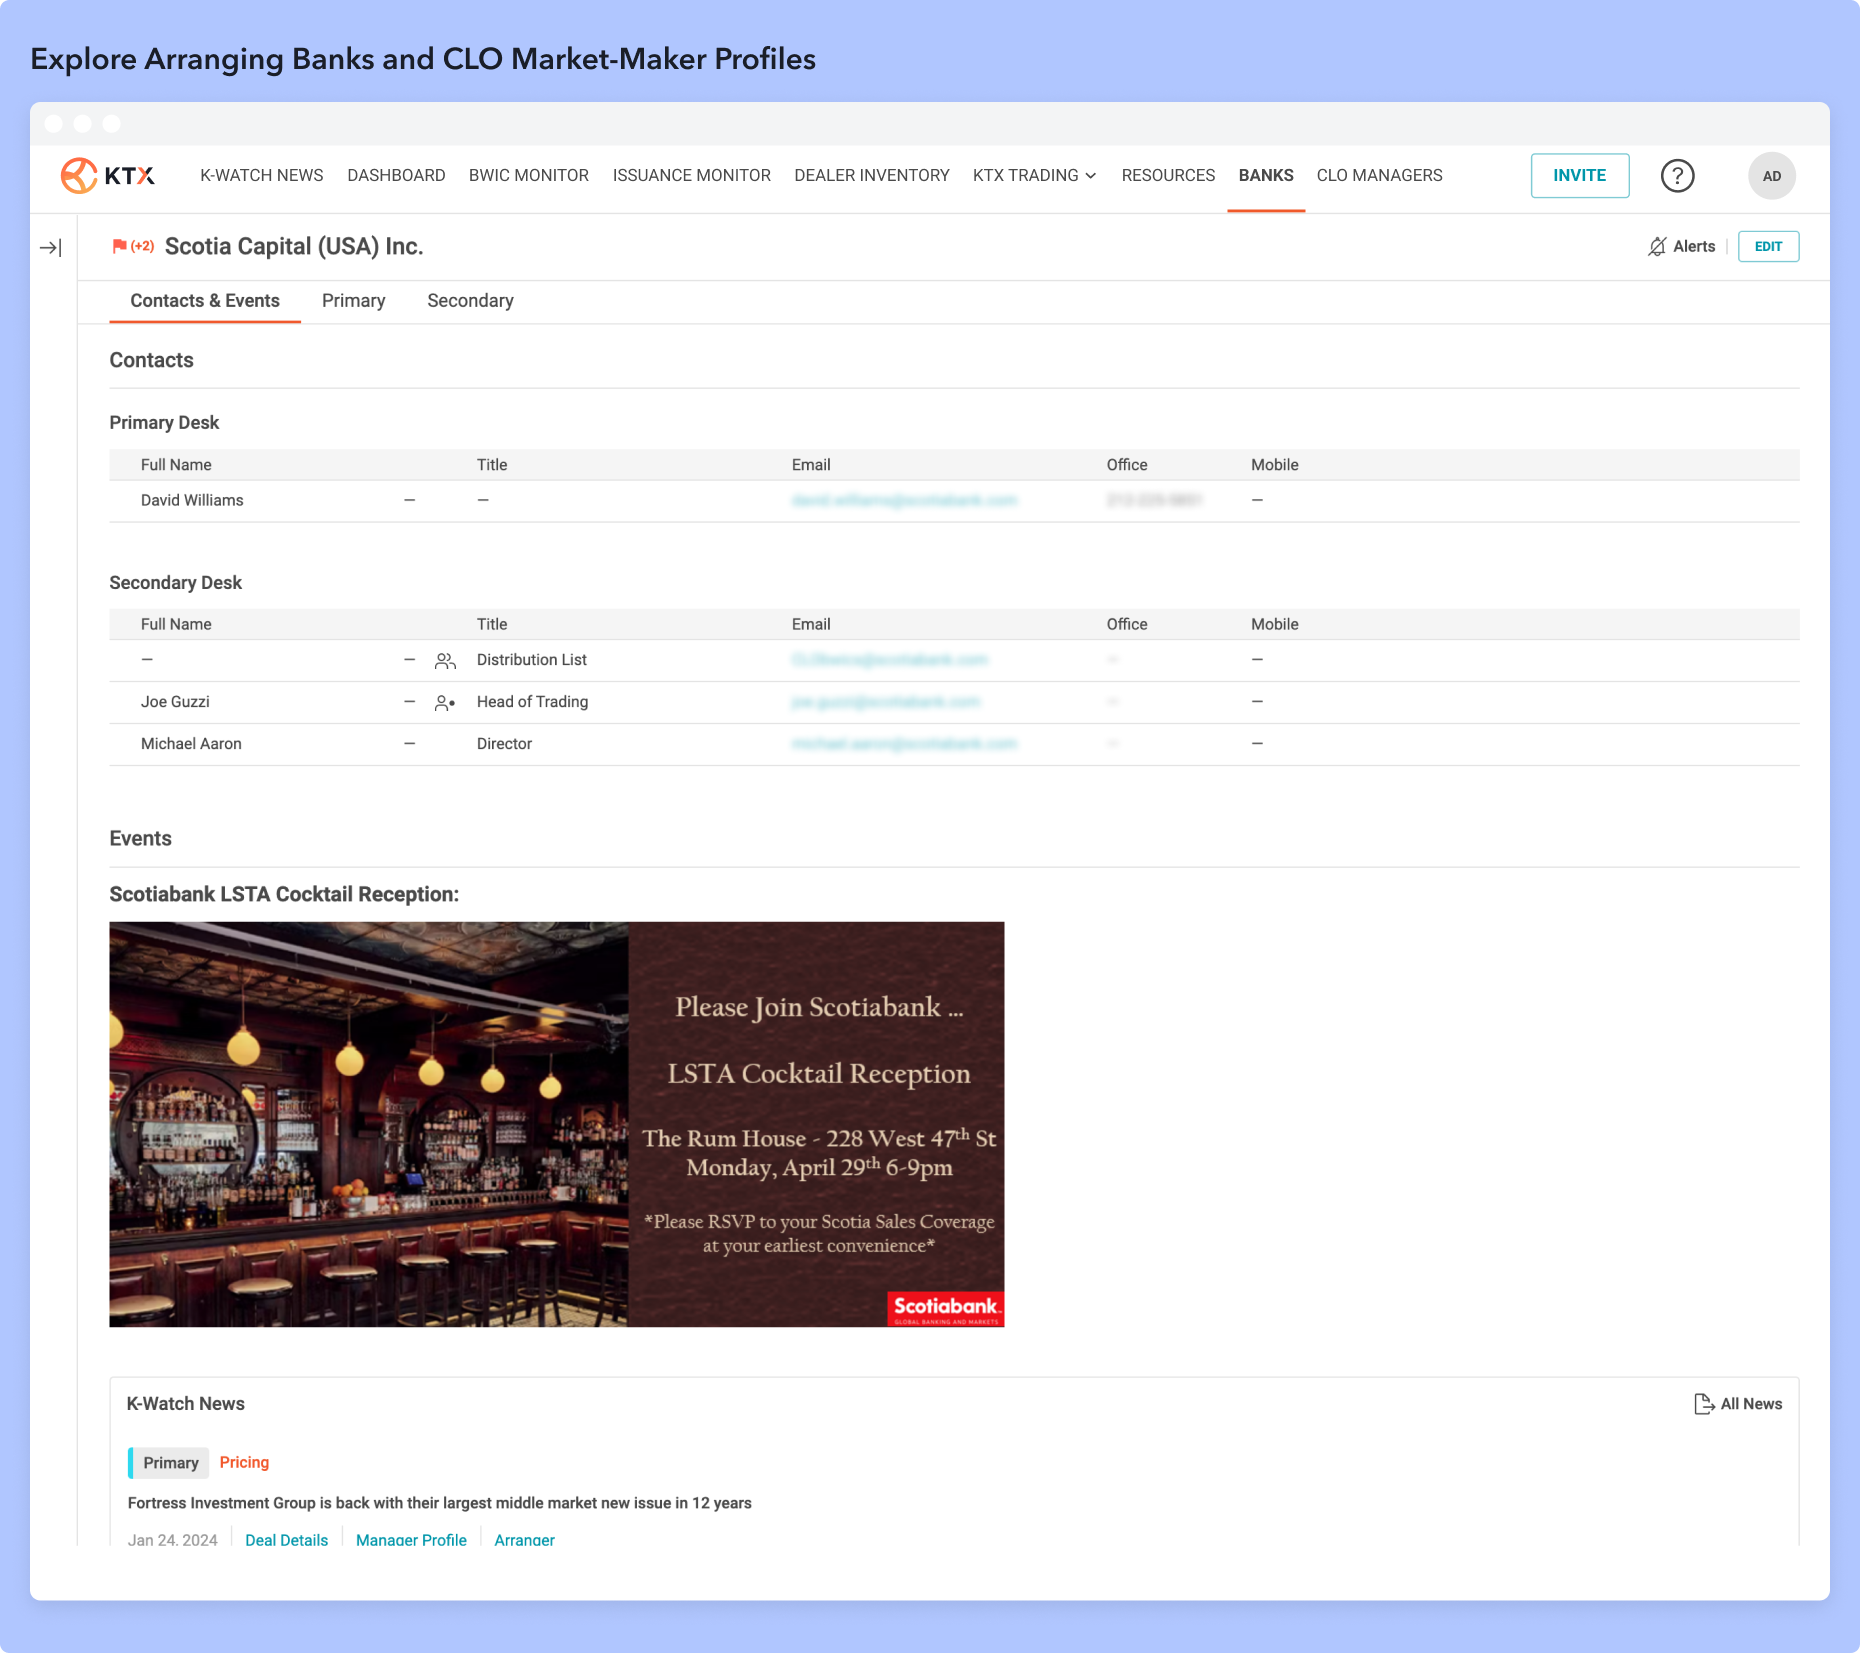The height and width of the screenshot is (1653, 1860).
Task: Switch to the Primary tab
Action: tap(353, 301)
